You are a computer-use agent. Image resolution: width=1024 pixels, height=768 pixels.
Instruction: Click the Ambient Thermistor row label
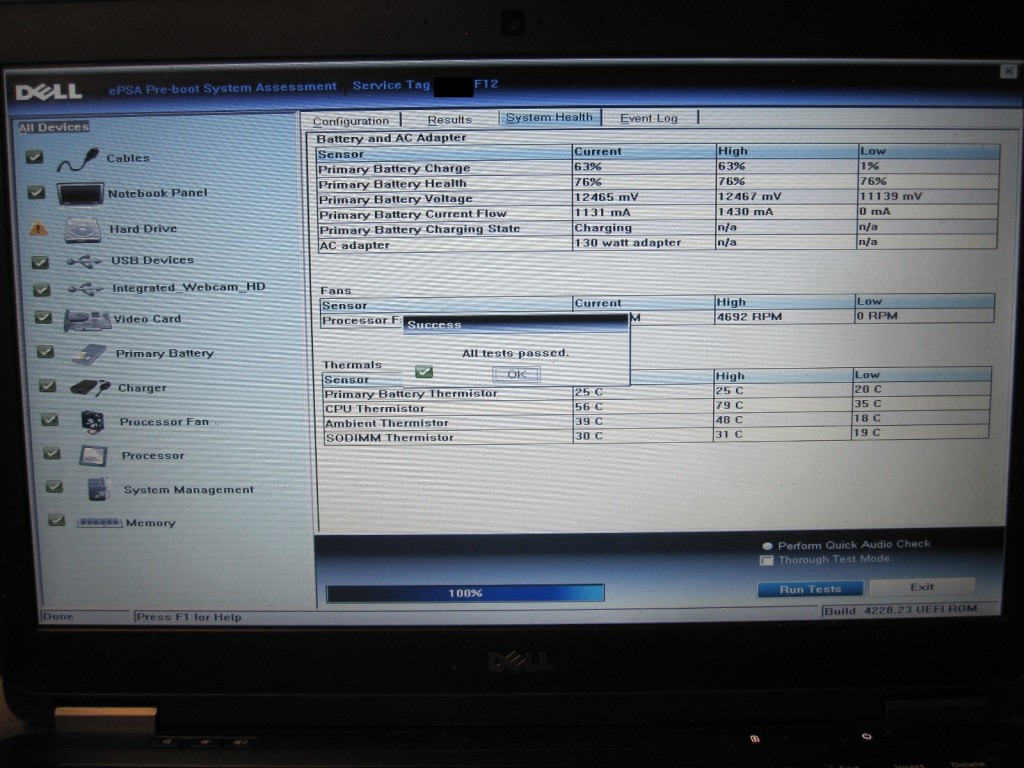tap(387, 423)
